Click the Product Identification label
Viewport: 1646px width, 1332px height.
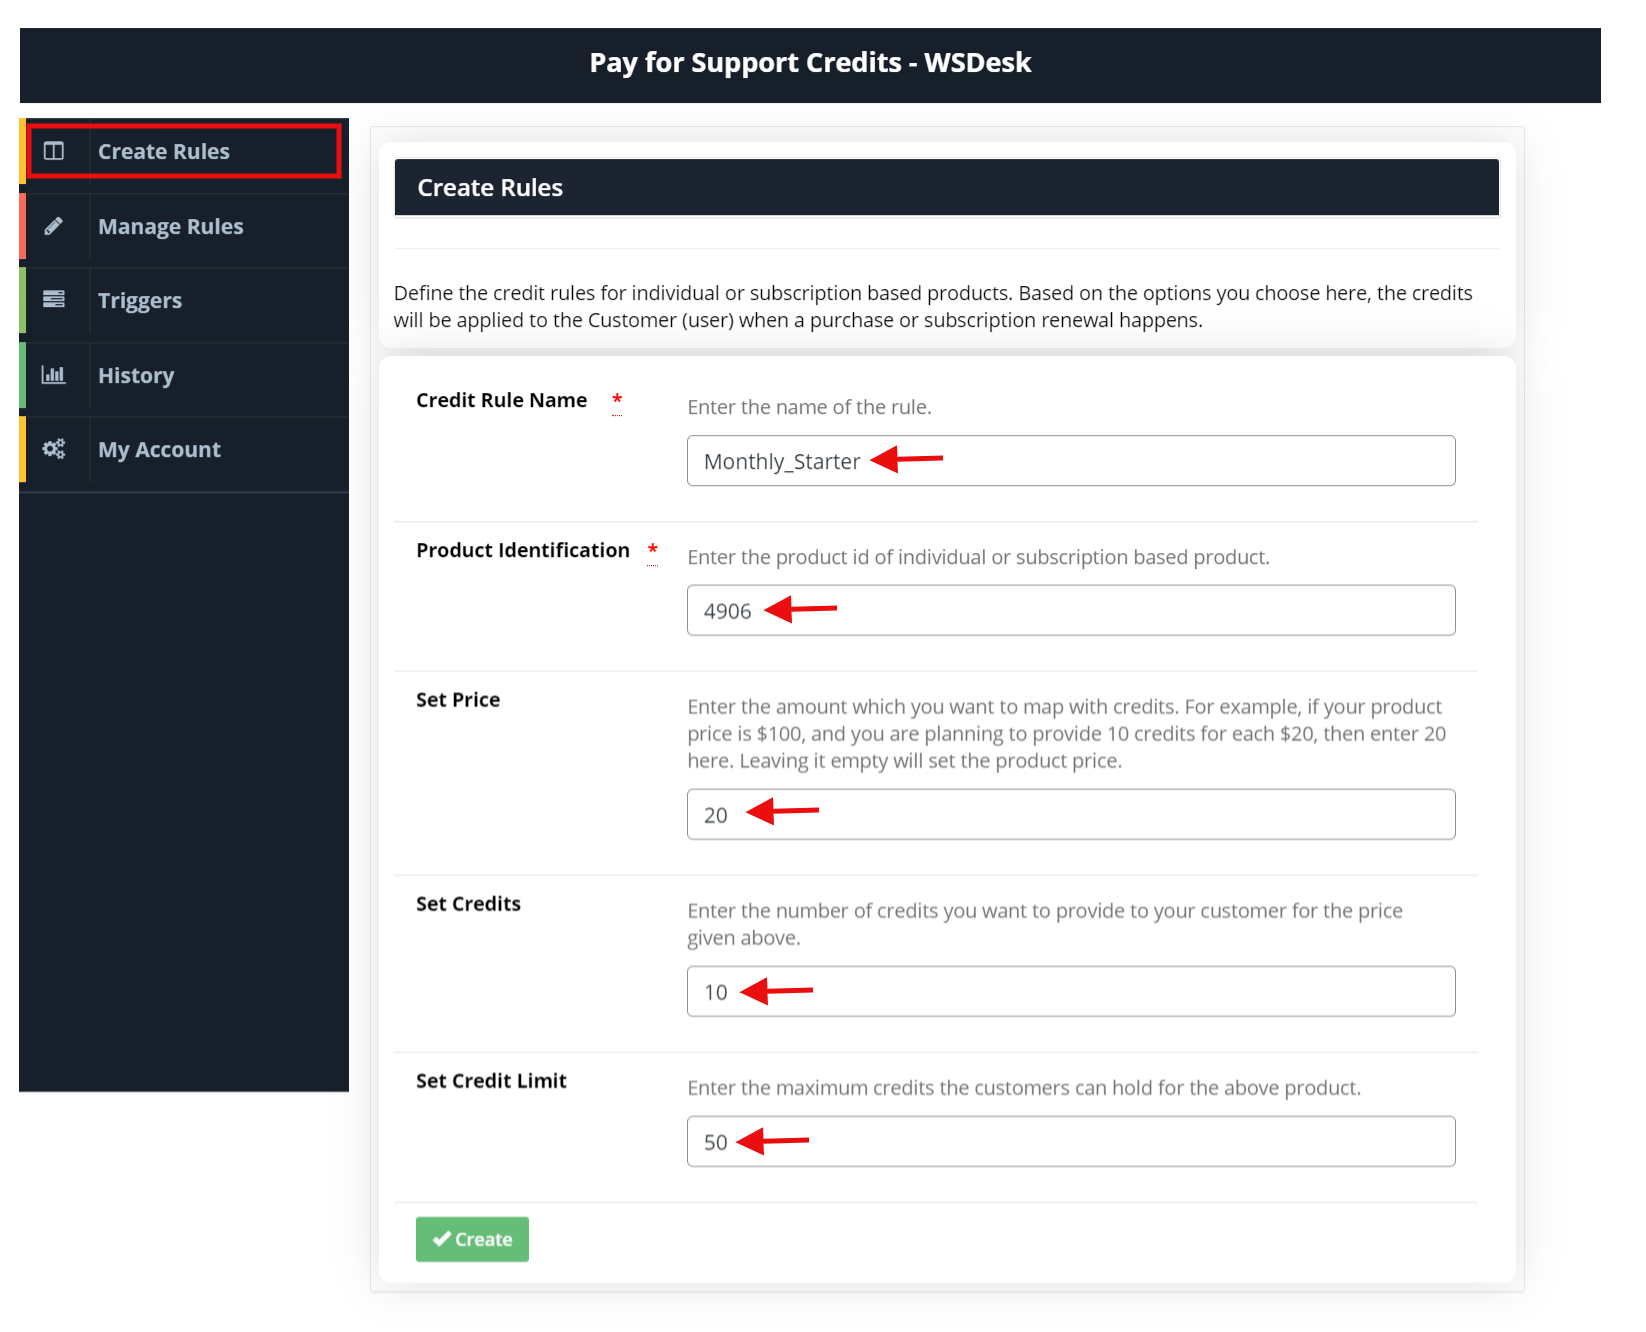523,550
